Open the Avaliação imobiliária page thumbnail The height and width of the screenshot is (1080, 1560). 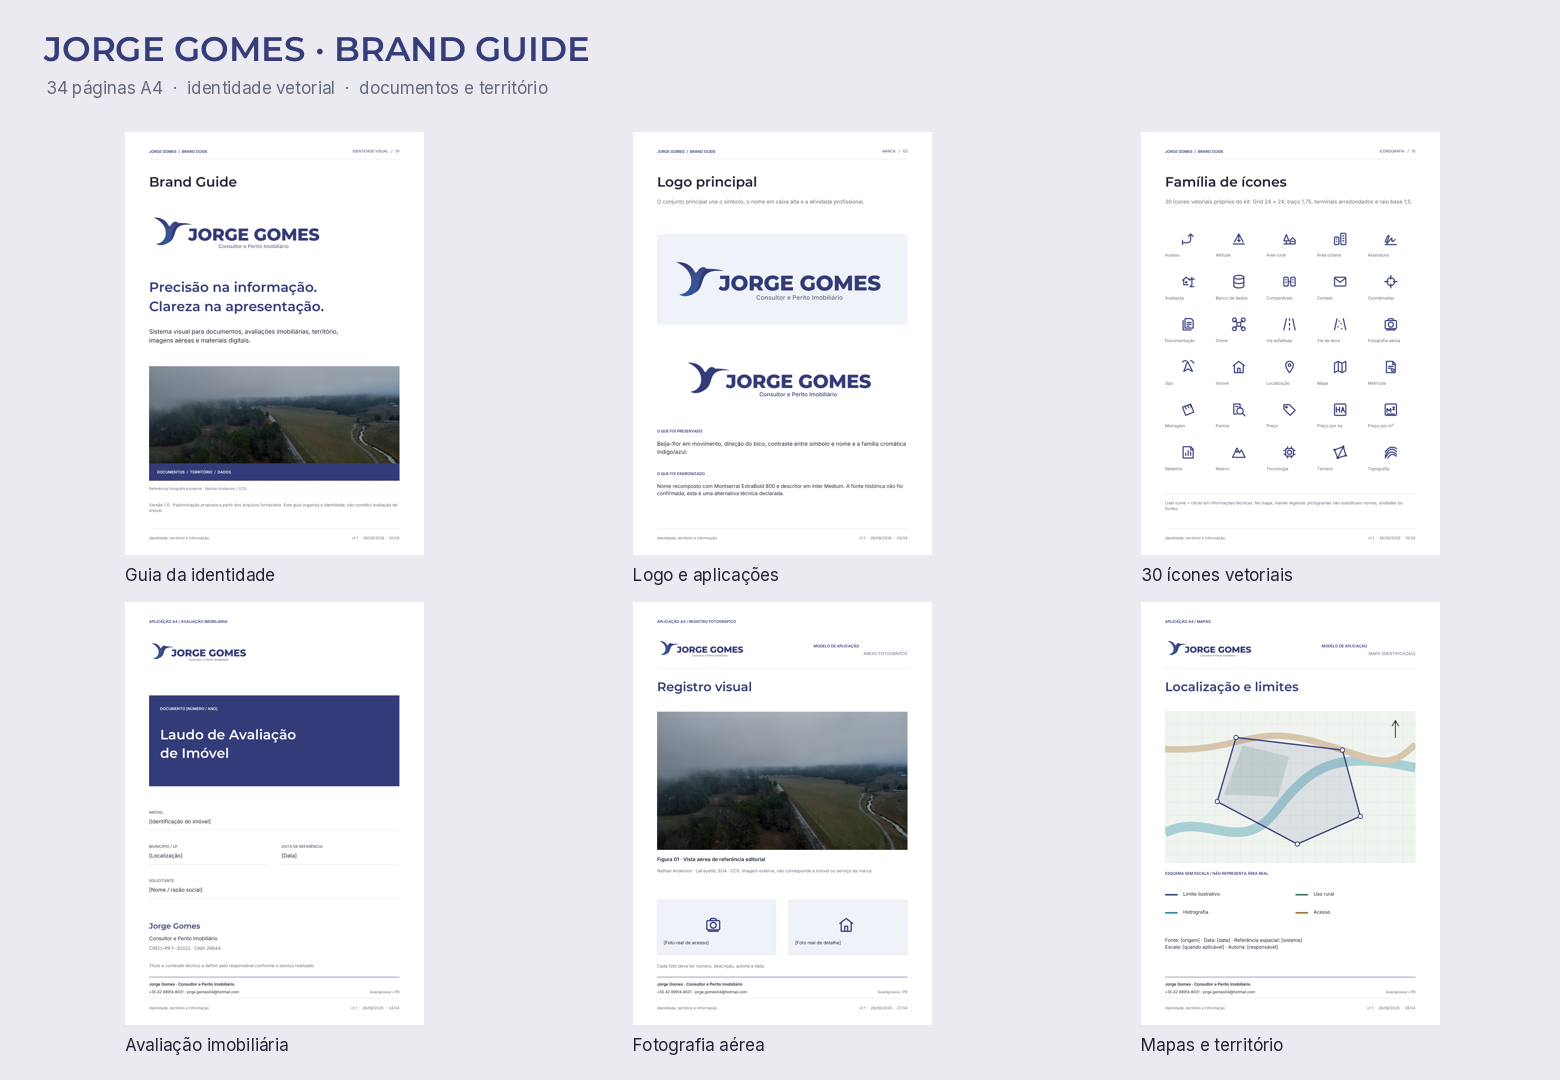(x=274, y=813)
